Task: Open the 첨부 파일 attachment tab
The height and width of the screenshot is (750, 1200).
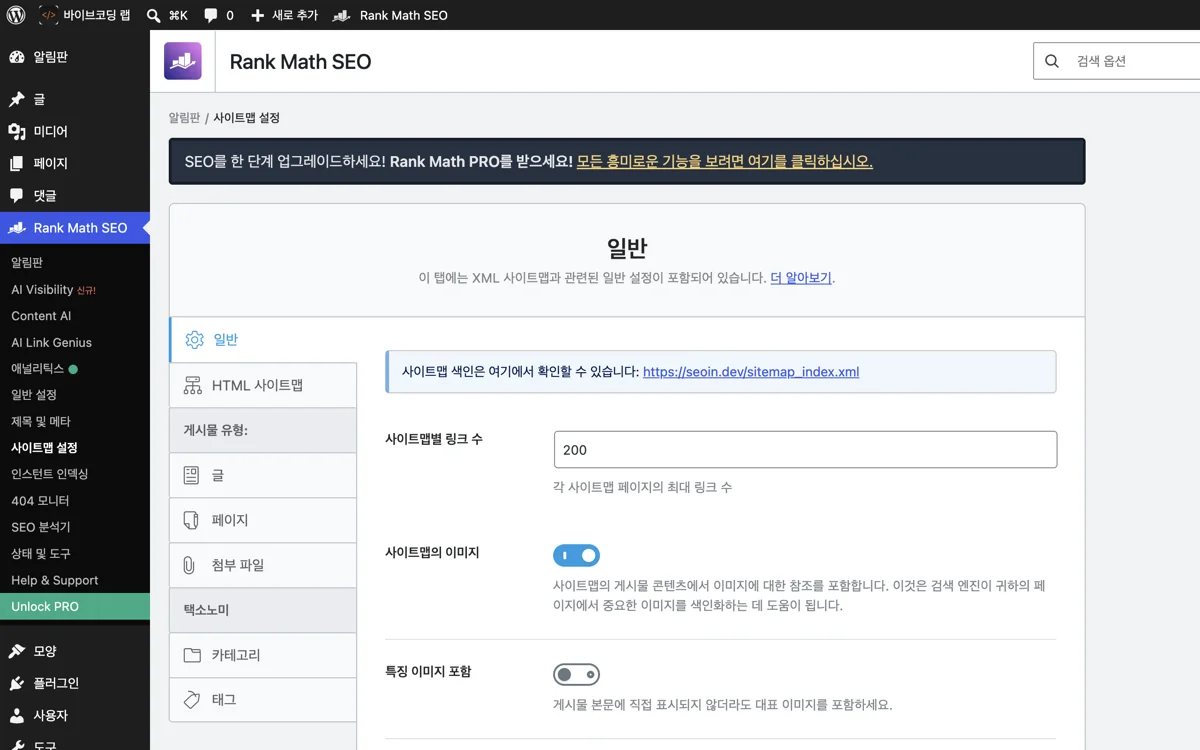Action: tap(263, 565)
